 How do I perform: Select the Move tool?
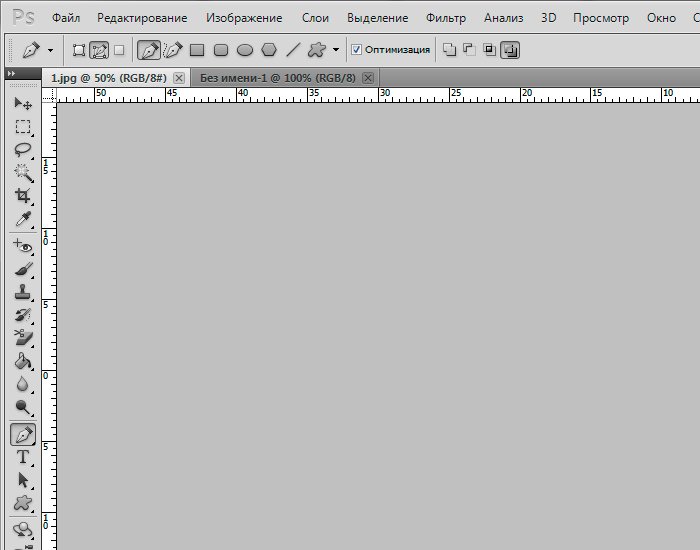pos(22,103)
